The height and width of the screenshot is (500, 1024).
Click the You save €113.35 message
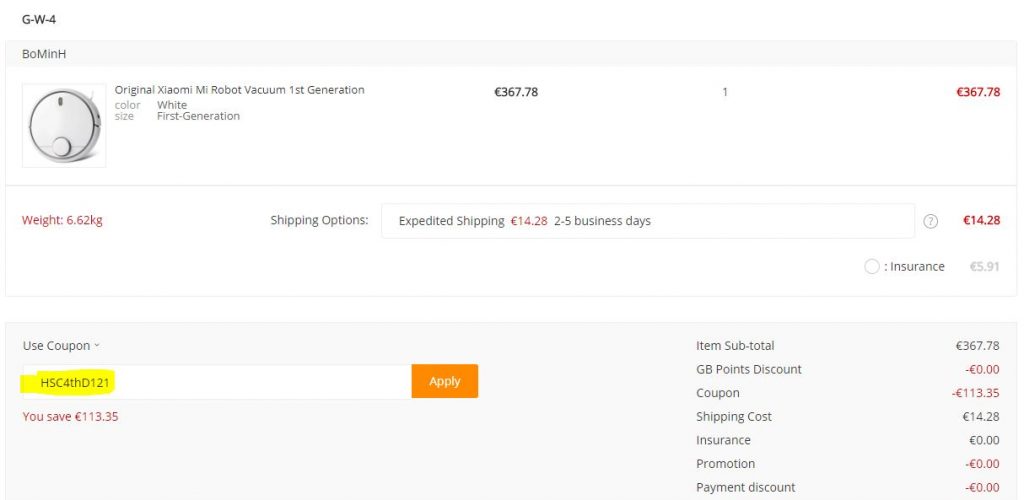pos(71,416)
